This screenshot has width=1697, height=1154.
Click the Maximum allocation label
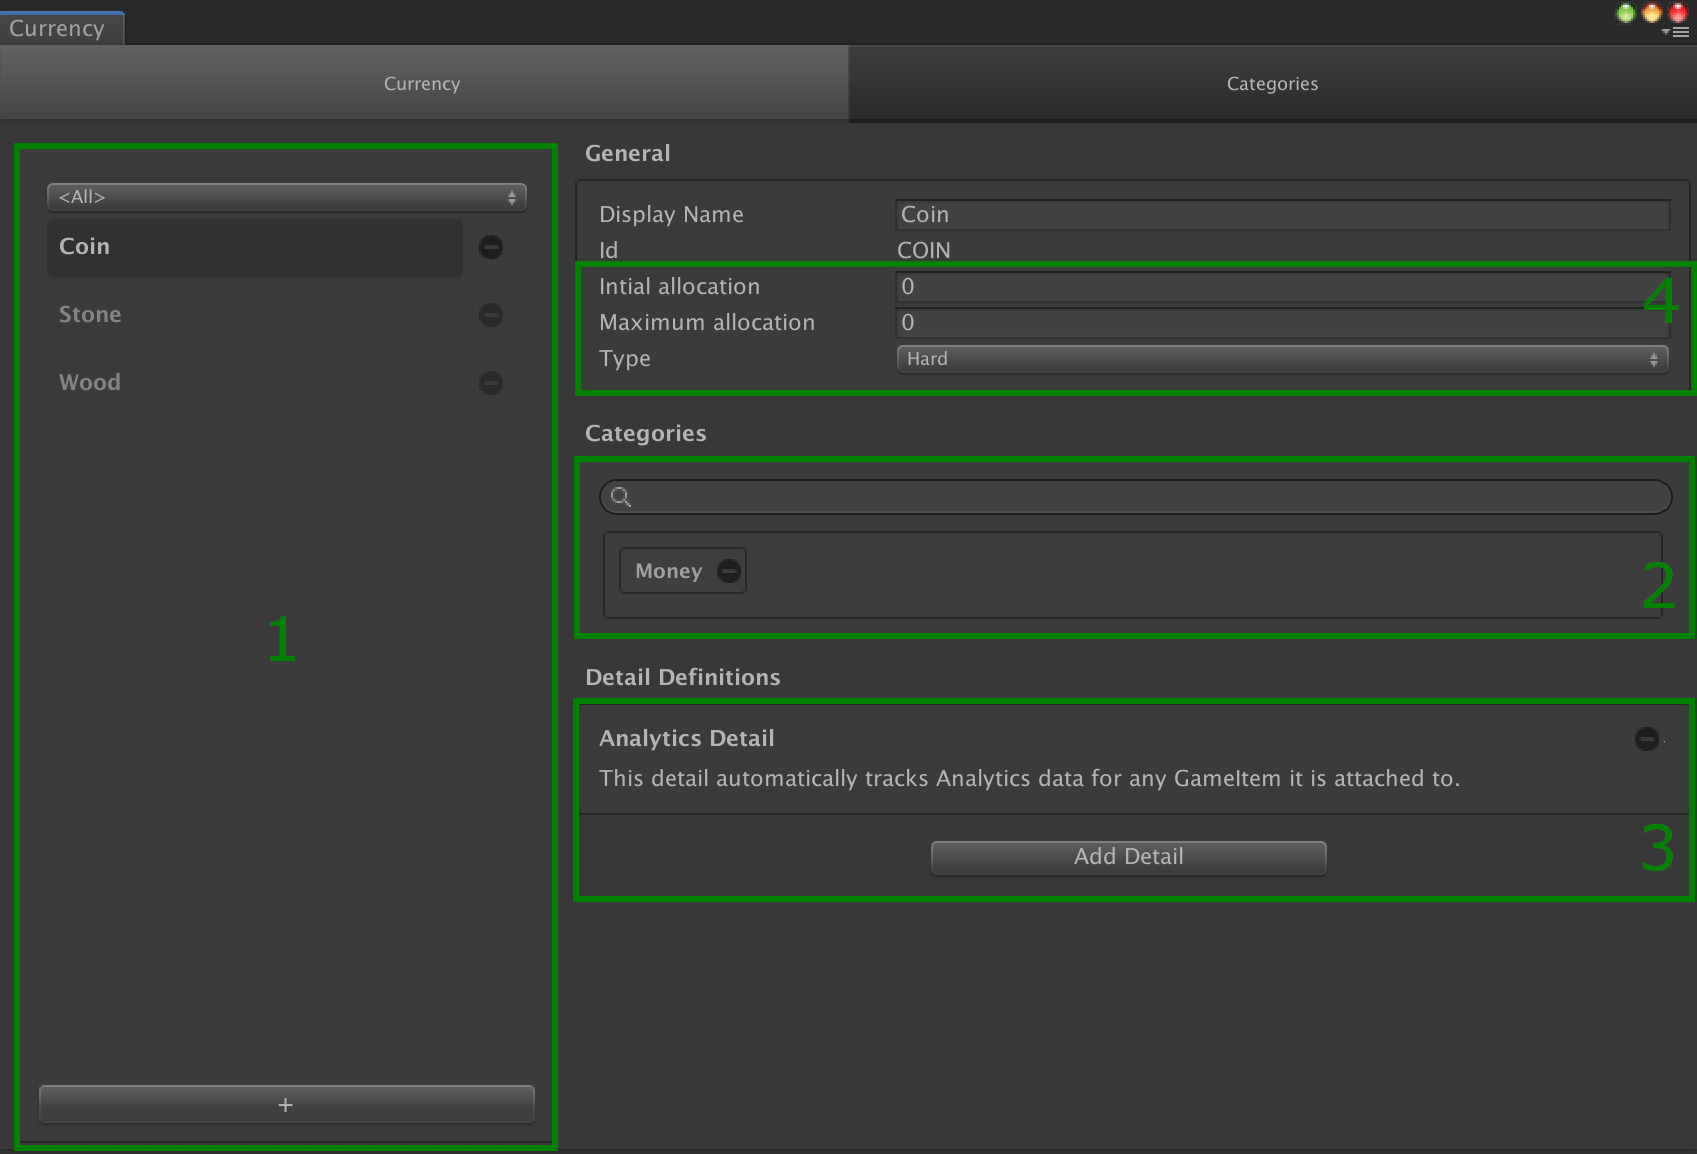(707, 323)
